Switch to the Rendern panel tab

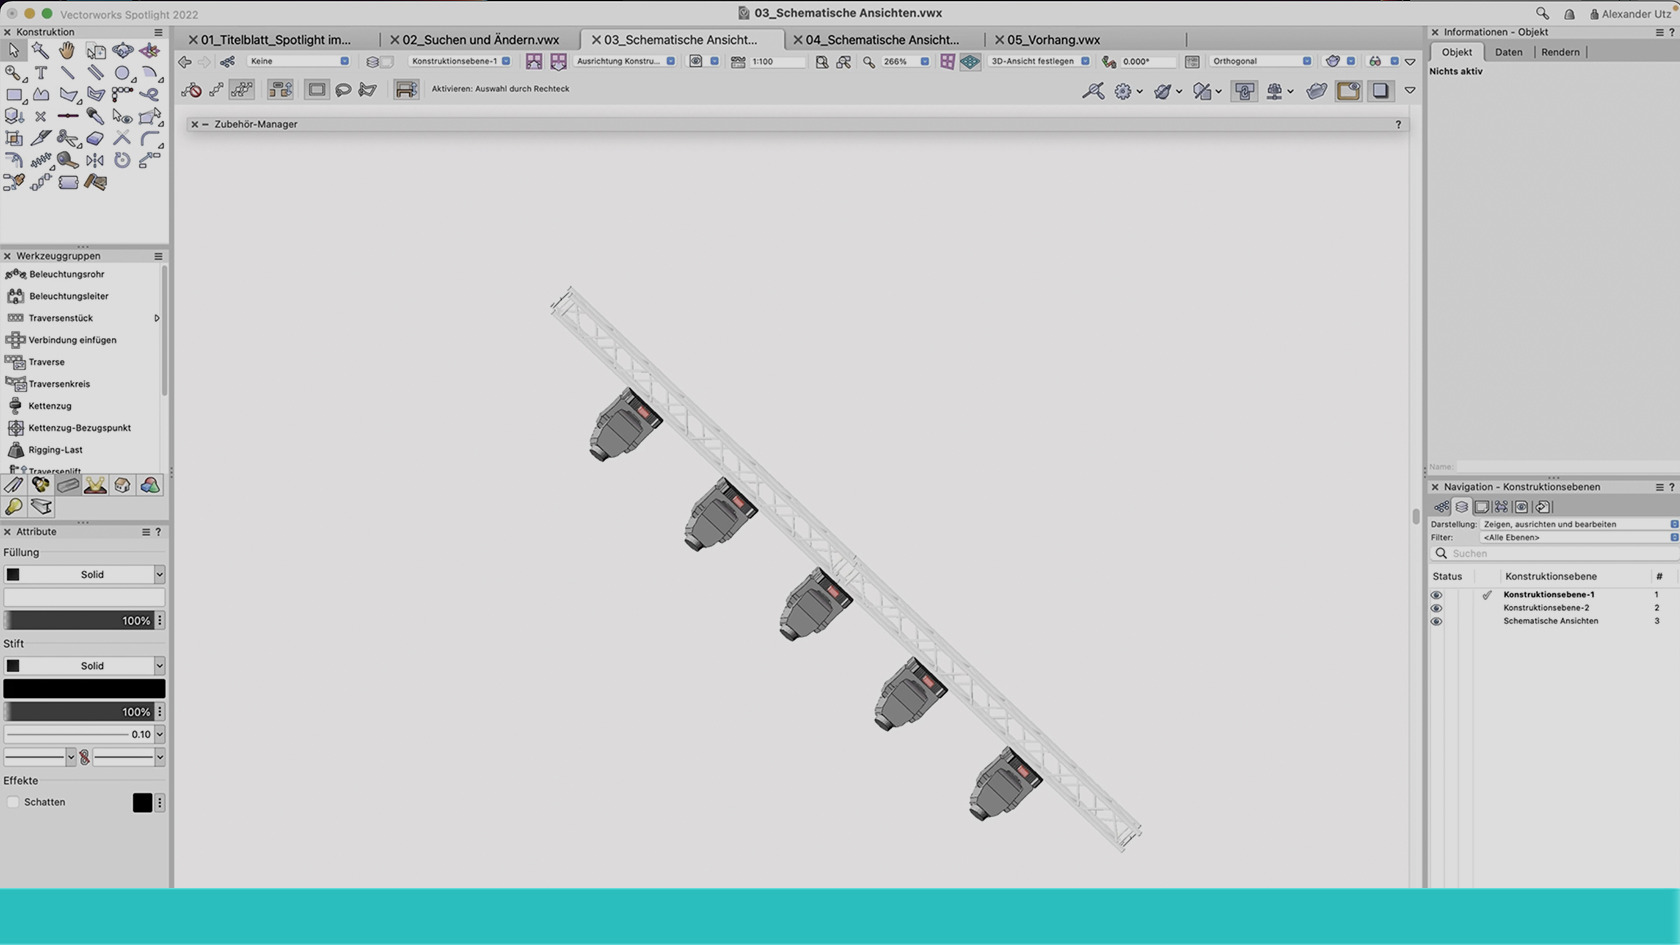point(1560,52)
